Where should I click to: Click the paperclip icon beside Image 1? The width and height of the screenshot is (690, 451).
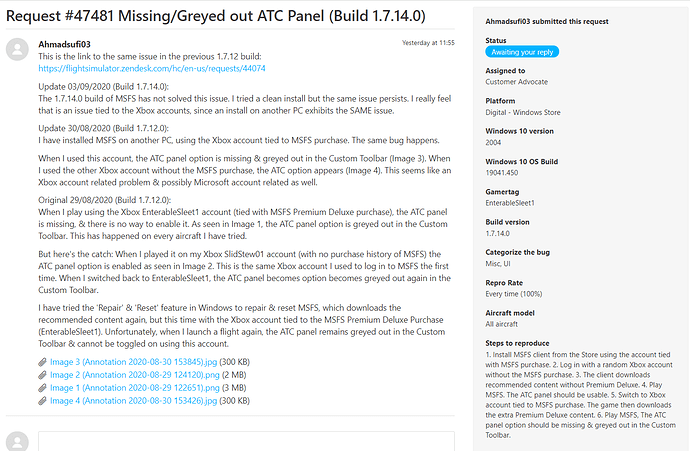(42, 388)
